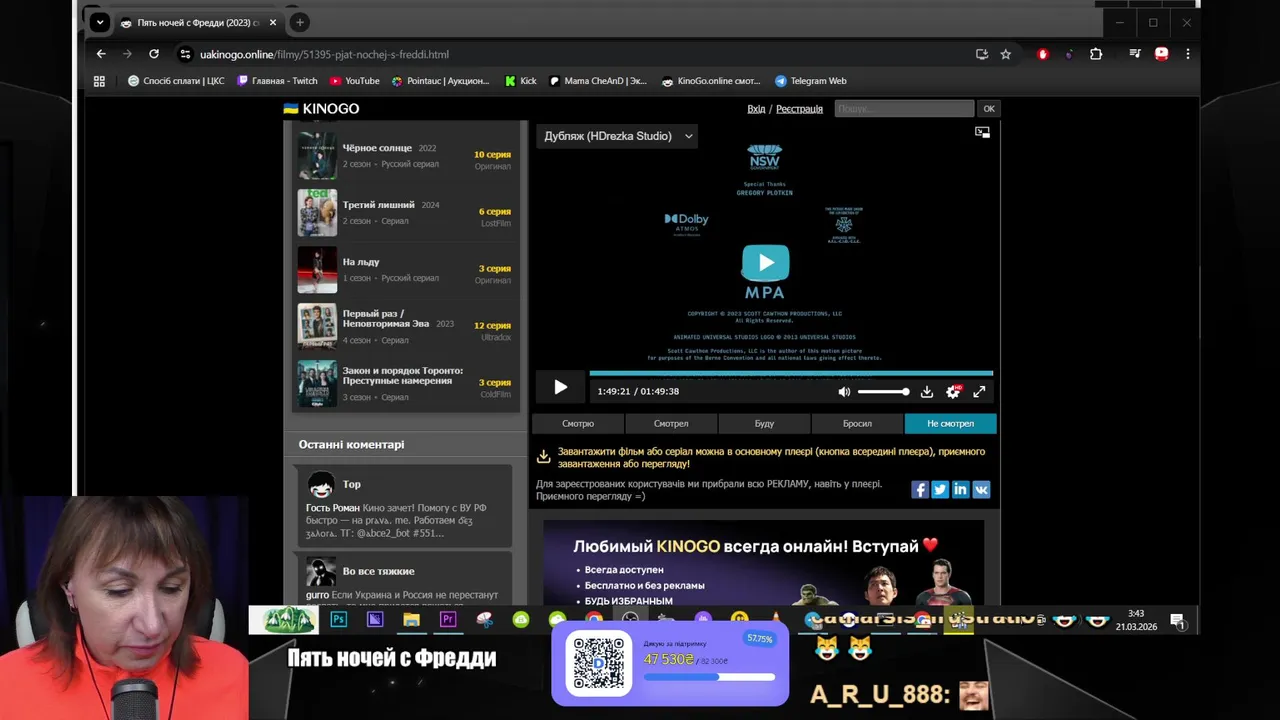Open the browser extensions puzzle icon
The image size is (1280, 720).
[1096, 54]
